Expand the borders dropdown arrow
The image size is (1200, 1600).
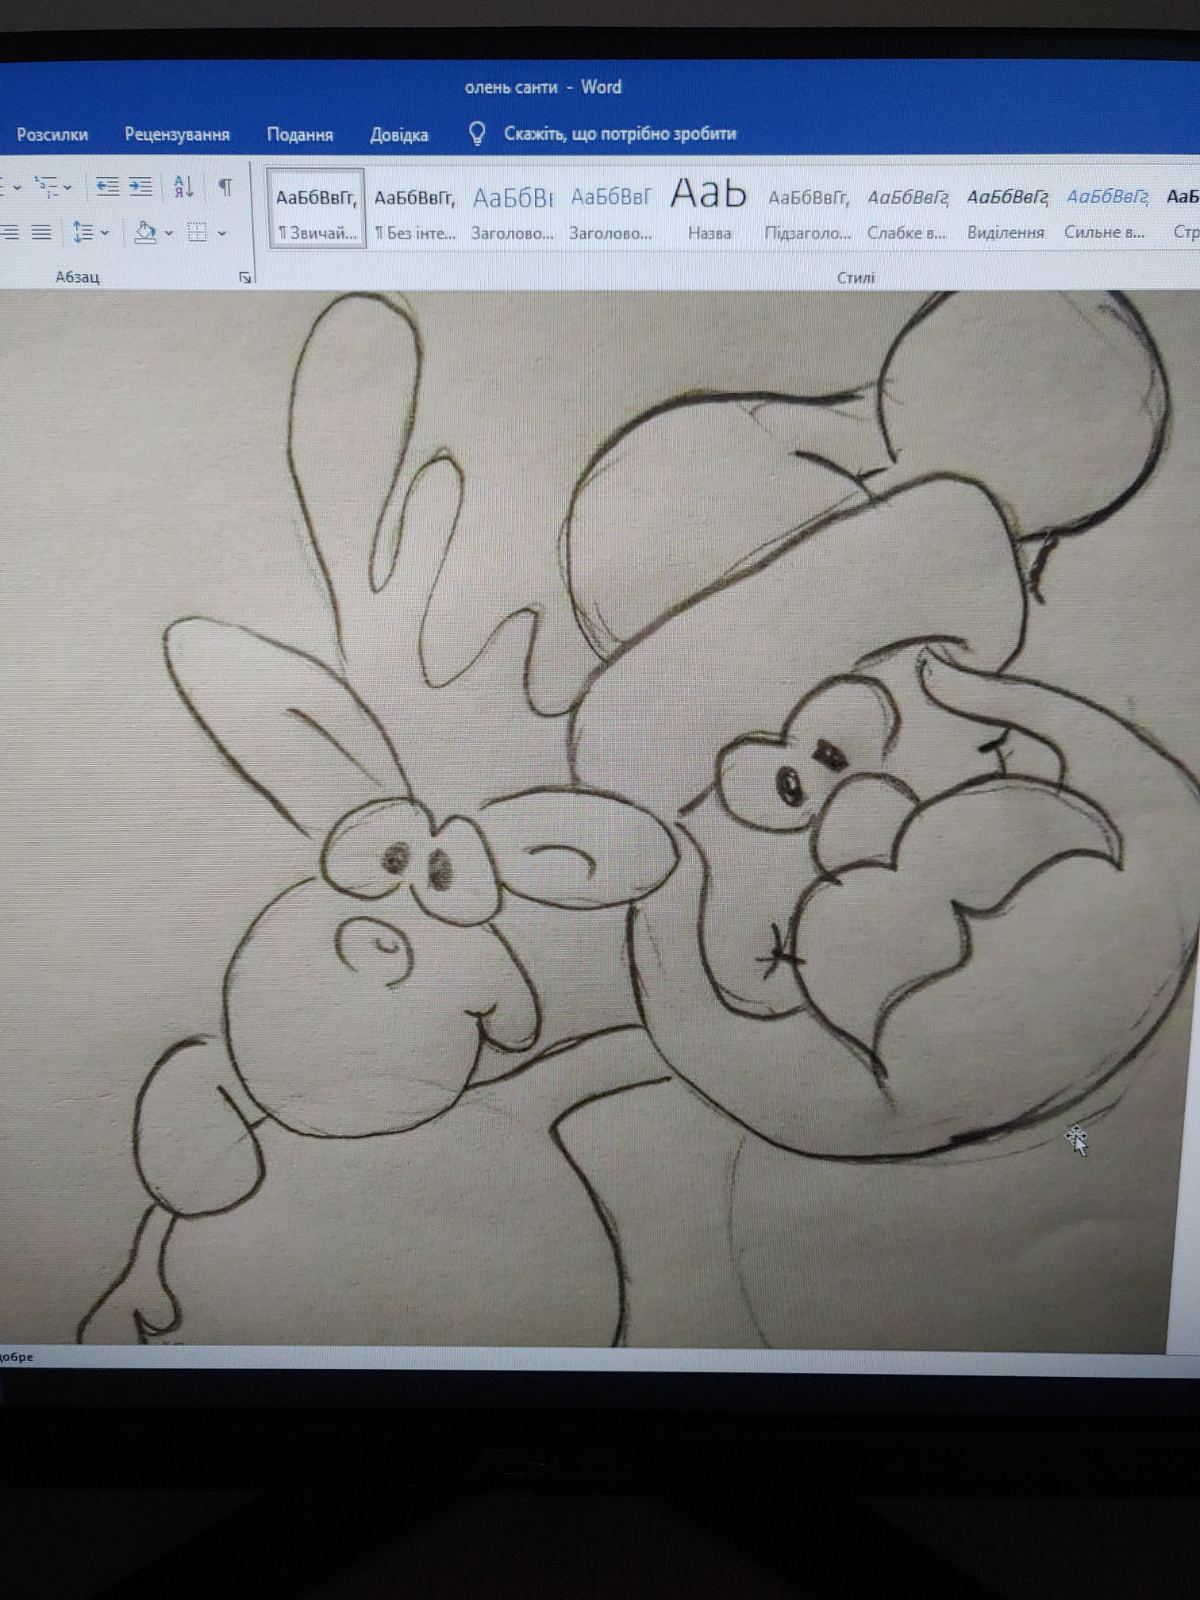(x=221, y=233)
